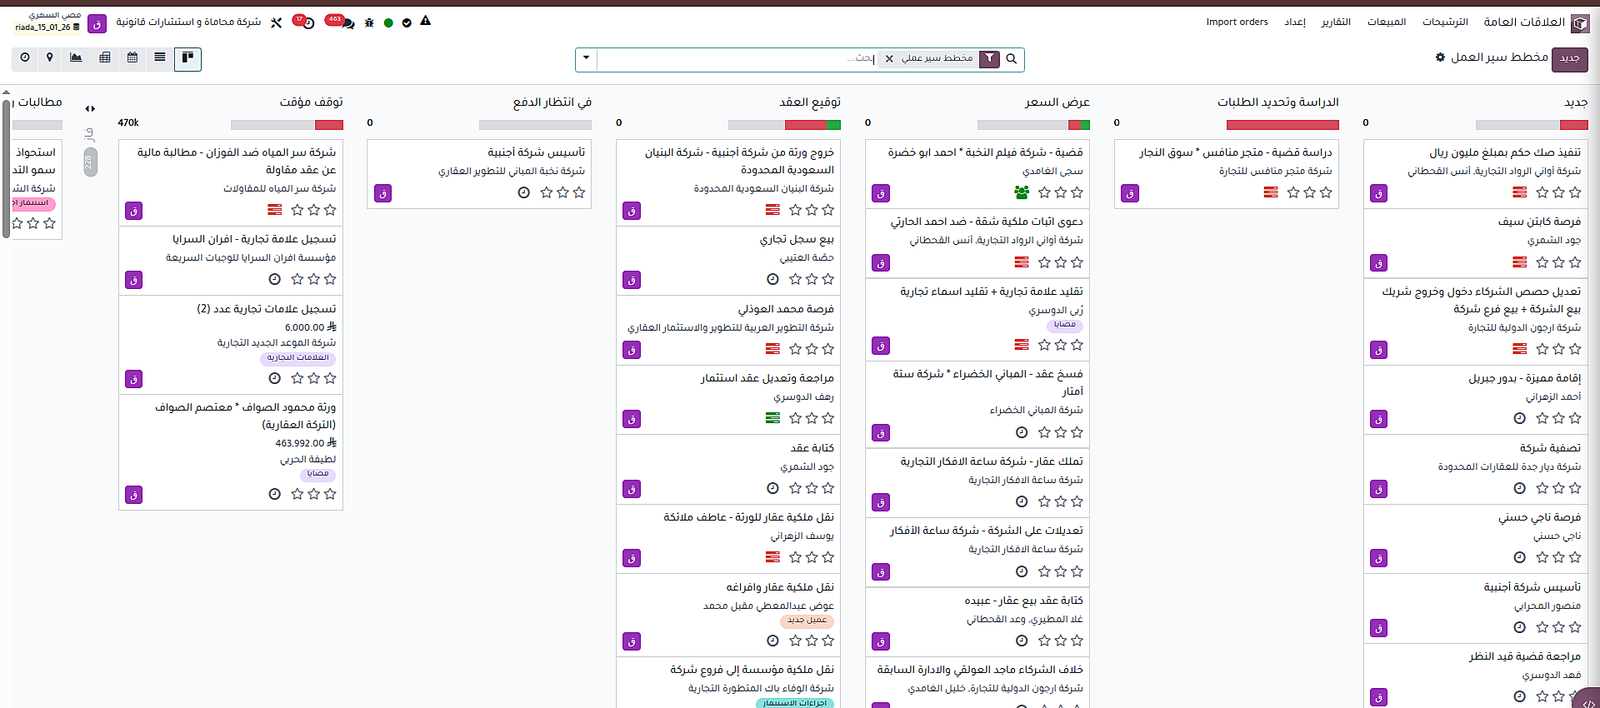Switch to Kanban view
The width and height of the screenshot is (1600, 708).
[x=187, y=58]
